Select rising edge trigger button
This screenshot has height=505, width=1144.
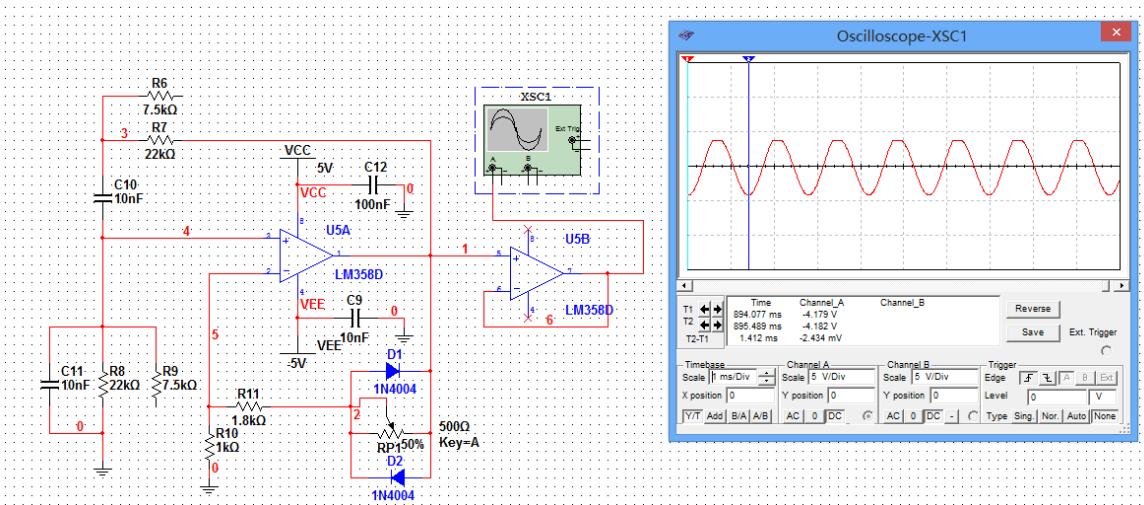1028,378
